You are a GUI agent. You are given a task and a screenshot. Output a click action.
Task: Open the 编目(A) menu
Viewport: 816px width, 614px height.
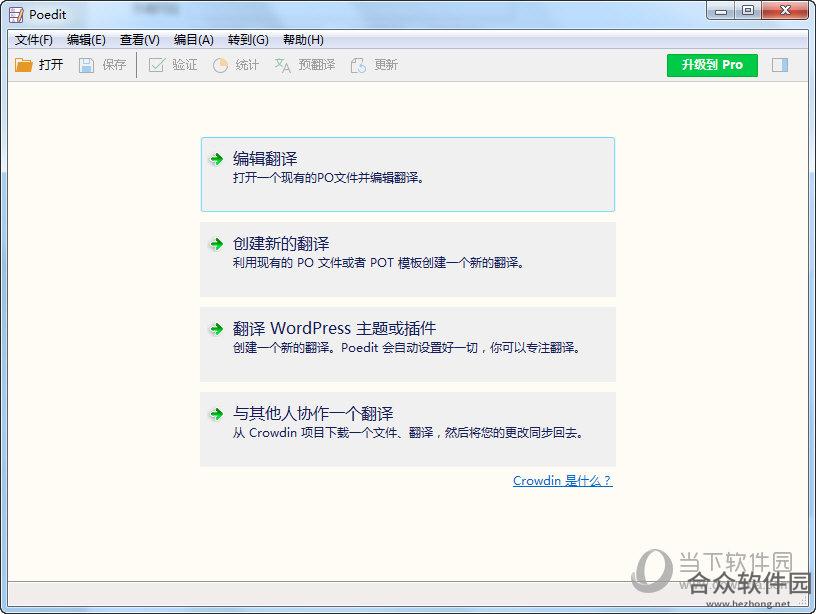[x=194, y=40]
